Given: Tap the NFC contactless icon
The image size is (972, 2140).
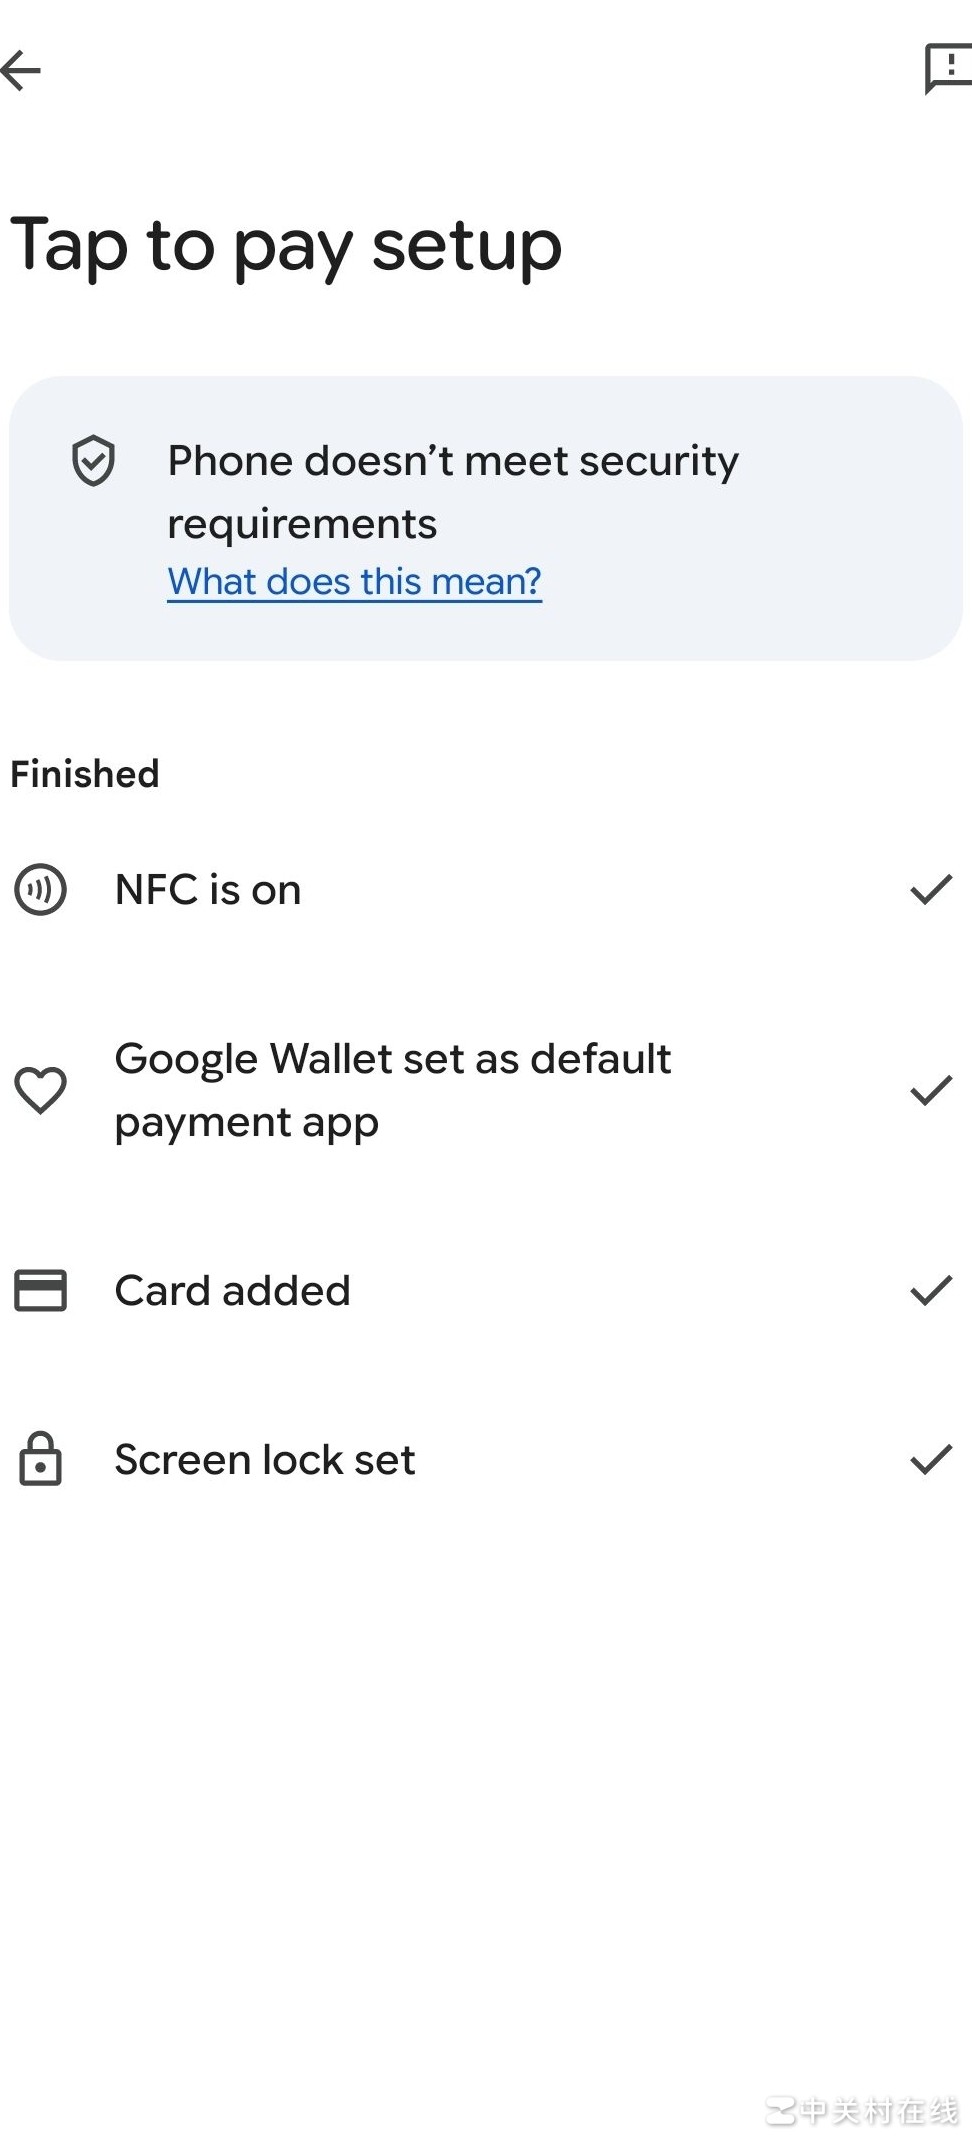Looking at the screenshot, I should pos(40,889).
